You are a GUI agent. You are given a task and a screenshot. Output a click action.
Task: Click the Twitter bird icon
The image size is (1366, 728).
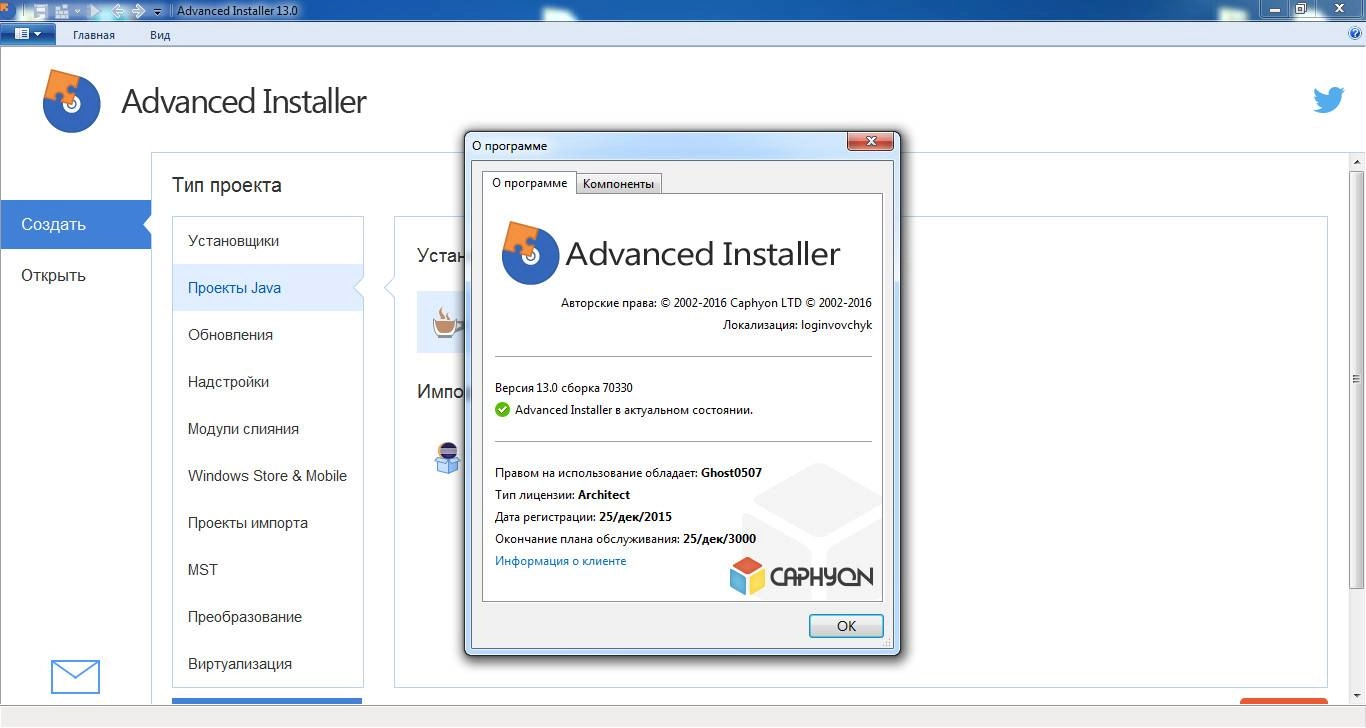1328,100
